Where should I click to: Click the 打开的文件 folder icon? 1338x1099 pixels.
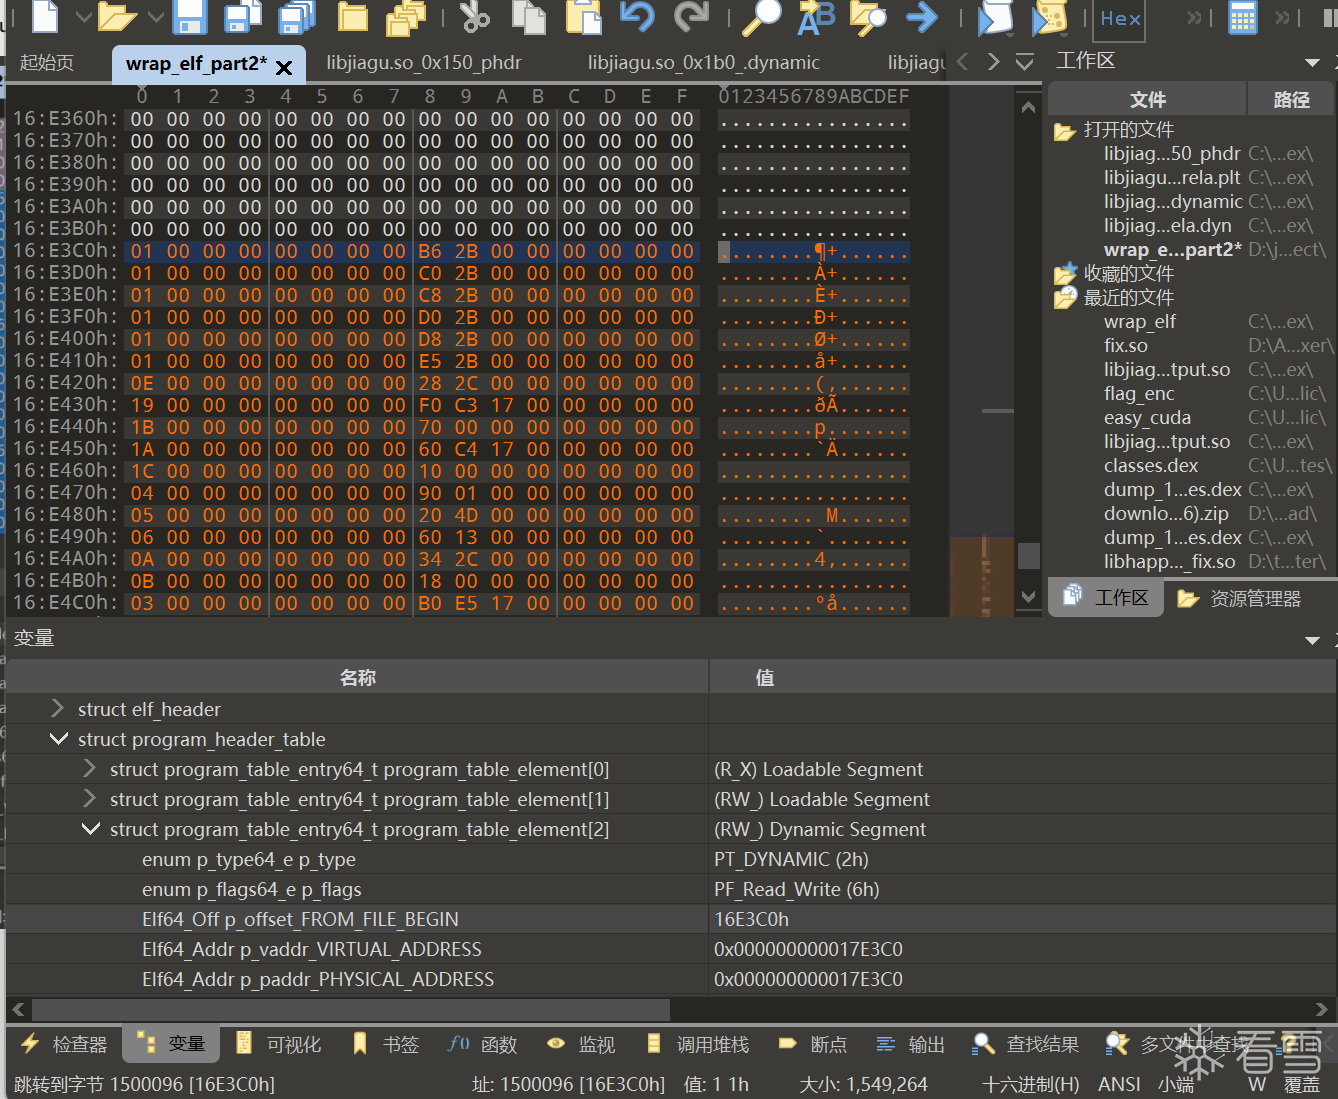coord(1064,131)
